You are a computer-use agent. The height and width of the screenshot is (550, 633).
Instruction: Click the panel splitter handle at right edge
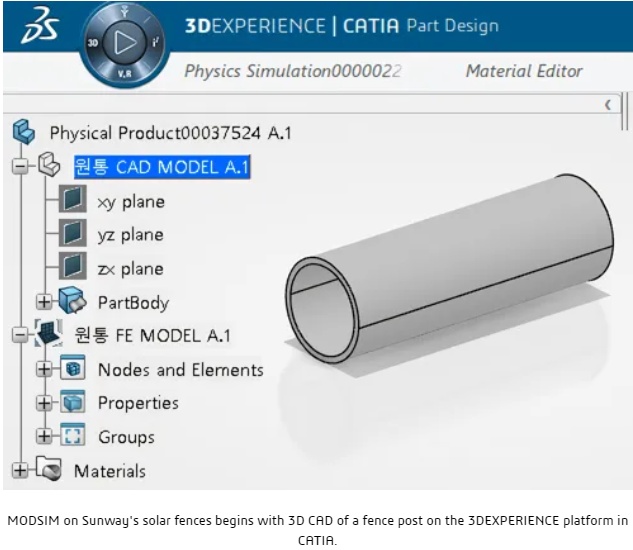pyautogui.click(x=625, y=110)
